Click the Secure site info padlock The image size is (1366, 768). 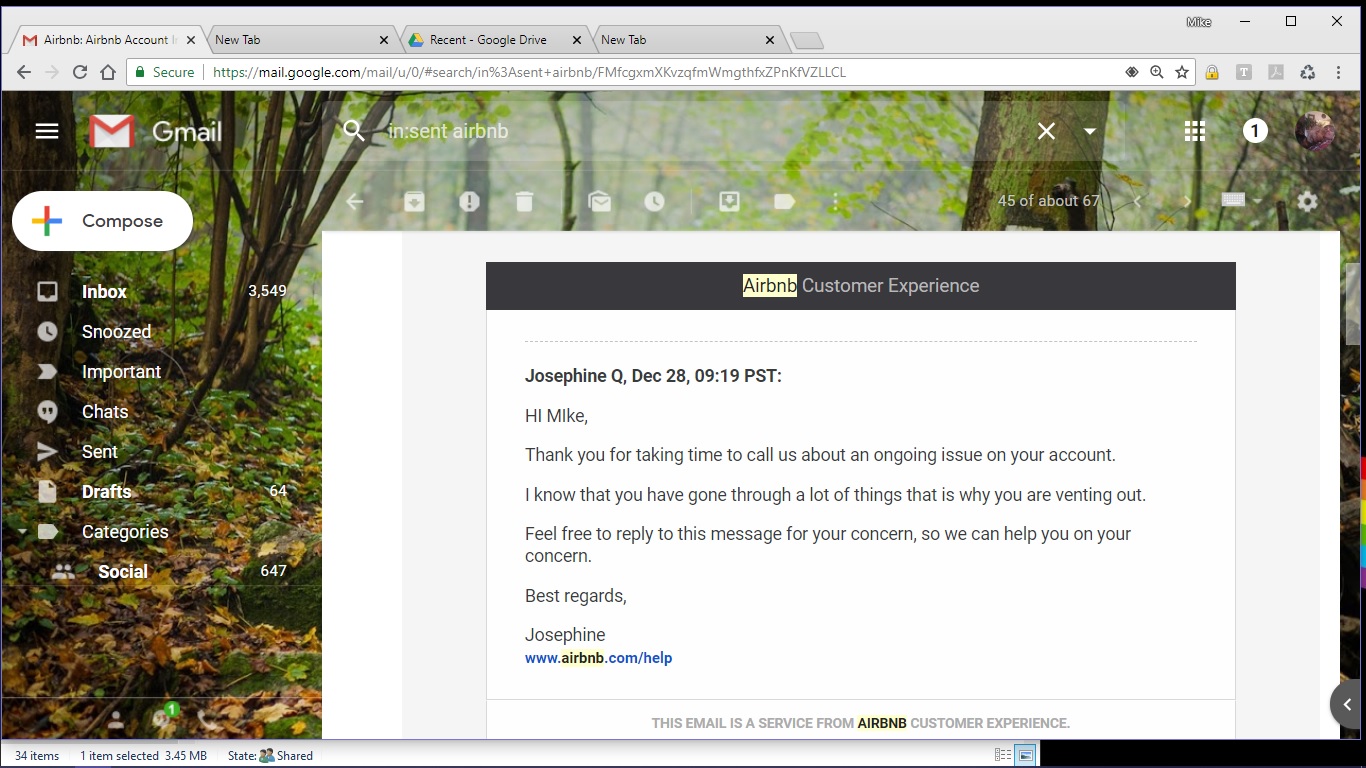tap(165, 72)
